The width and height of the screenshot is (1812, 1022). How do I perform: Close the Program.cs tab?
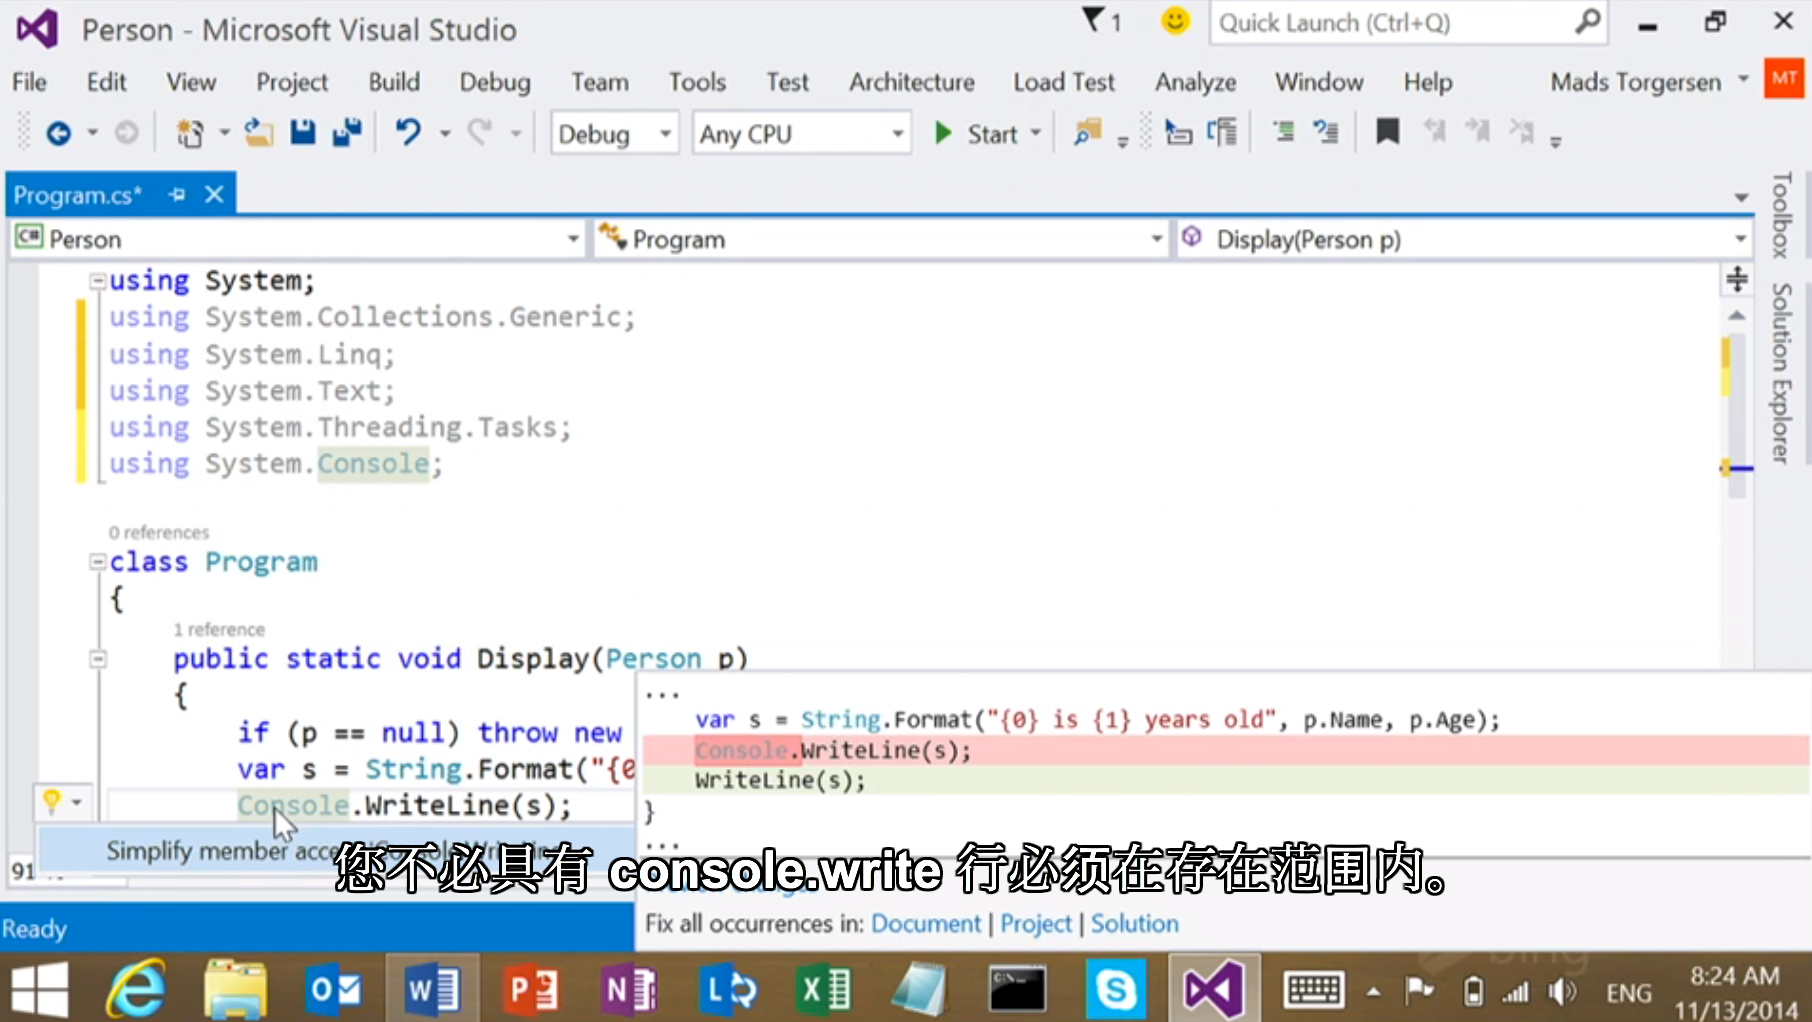[214, 194]
